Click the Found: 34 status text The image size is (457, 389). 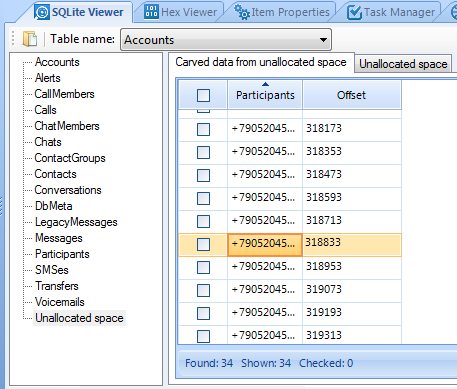209,363
